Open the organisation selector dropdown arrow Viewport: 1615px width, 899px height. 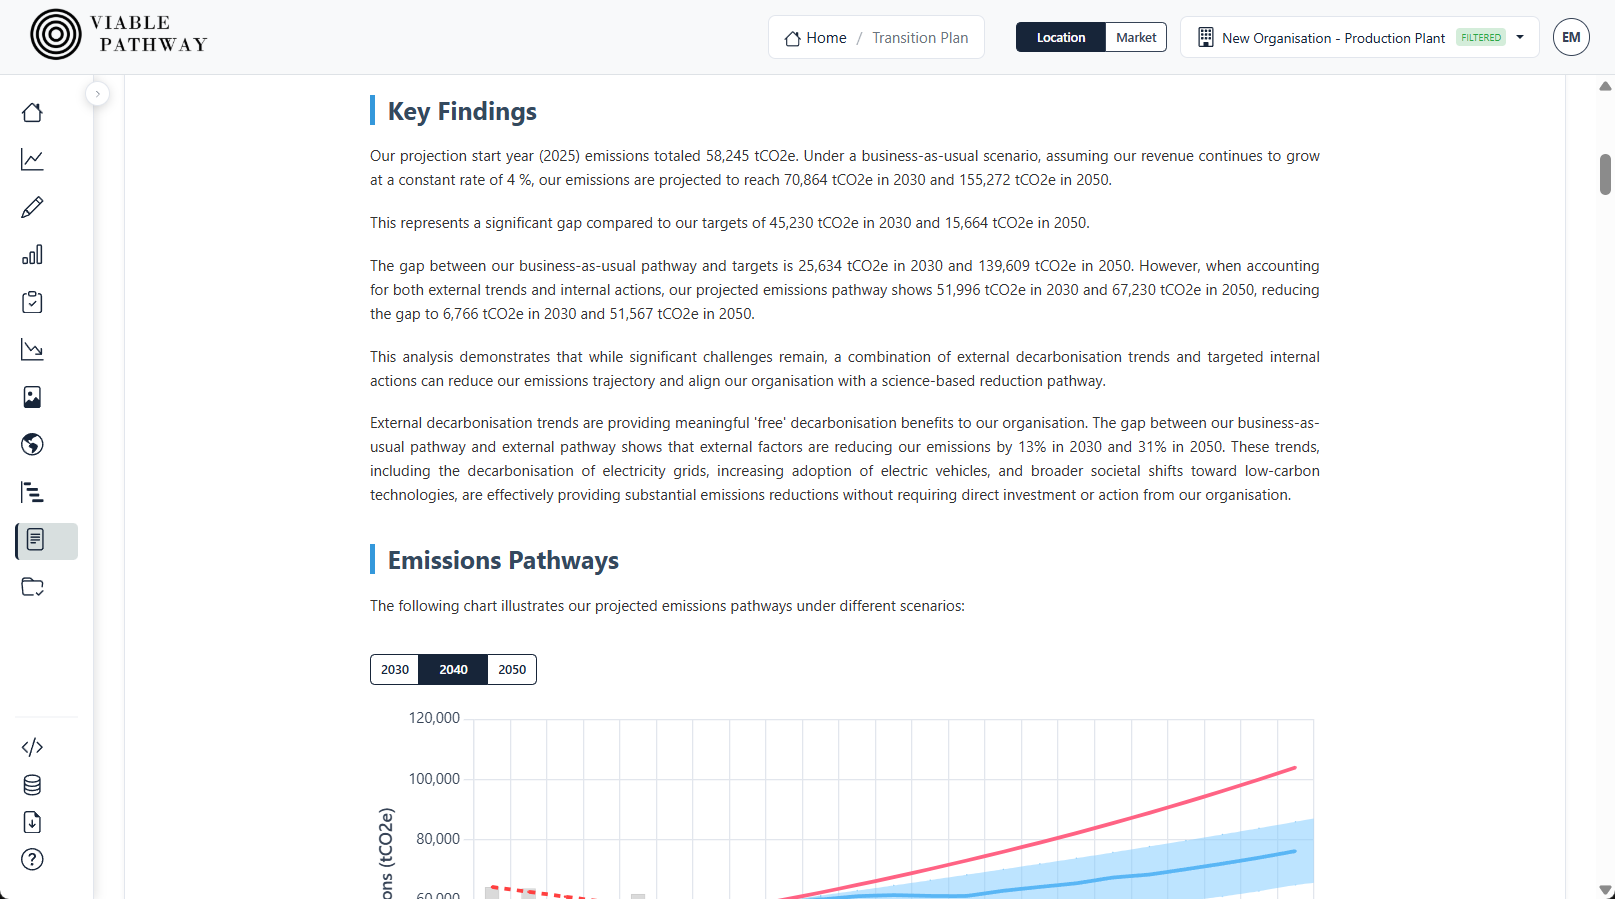[1520, 37]
